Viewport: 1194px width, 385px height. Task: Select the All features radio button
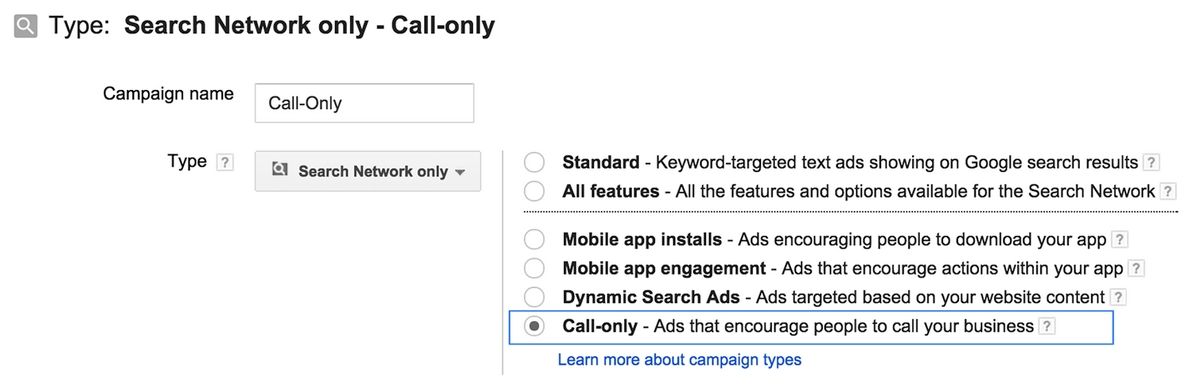click(x=535, y=191)
